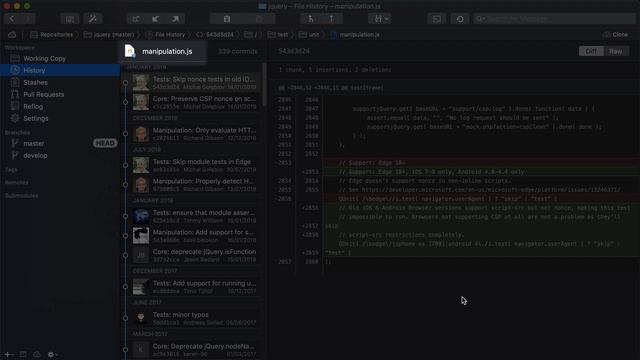This screenshot has height=360, width=640.
Task: Open Stashes in the sidebar
Action: pyautogui.click(x=60, y=82)
